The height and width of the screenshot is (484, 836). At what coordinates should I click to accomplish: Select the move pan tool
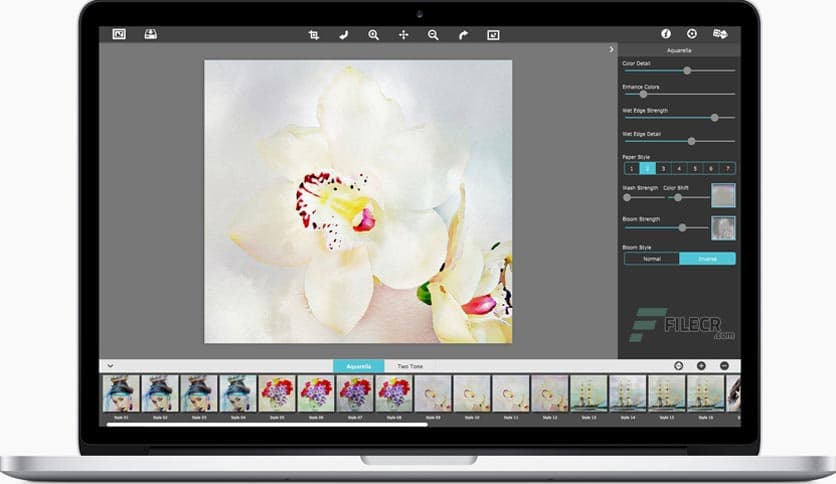pyautogui.click(x=403, y=35)
